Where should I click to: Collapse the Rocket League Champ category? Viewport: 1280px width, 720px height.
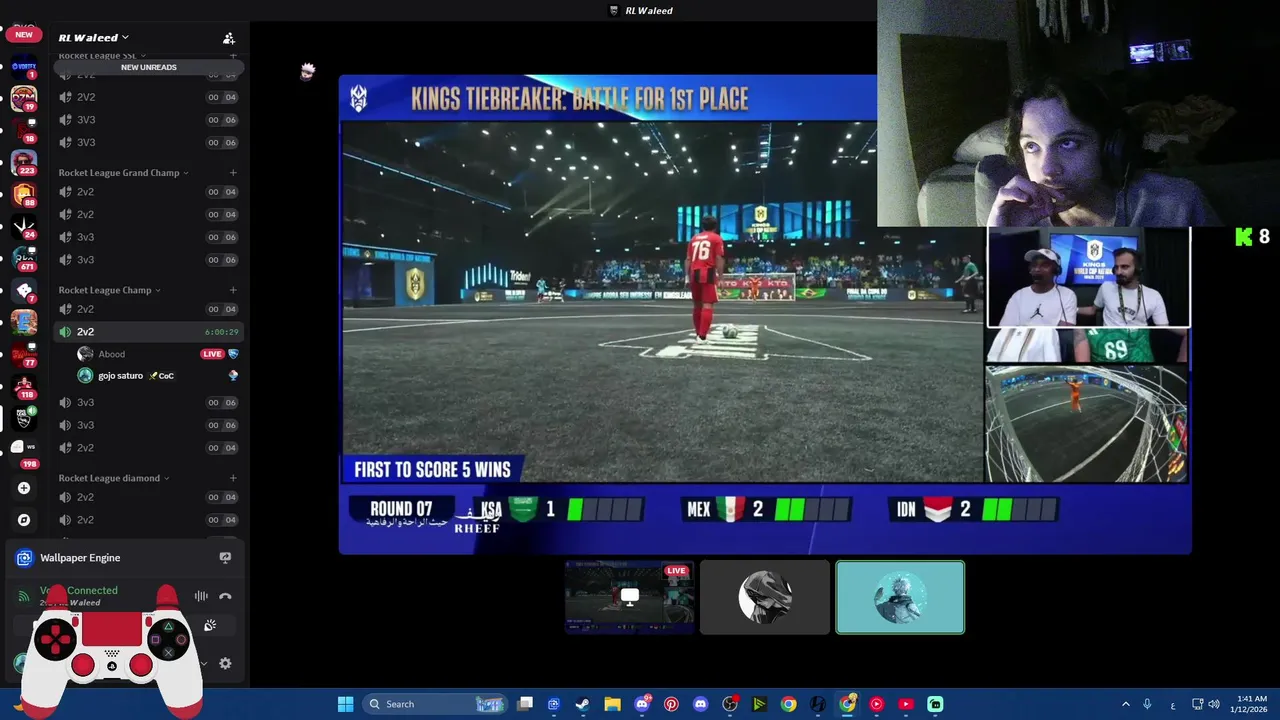point(110,290)
